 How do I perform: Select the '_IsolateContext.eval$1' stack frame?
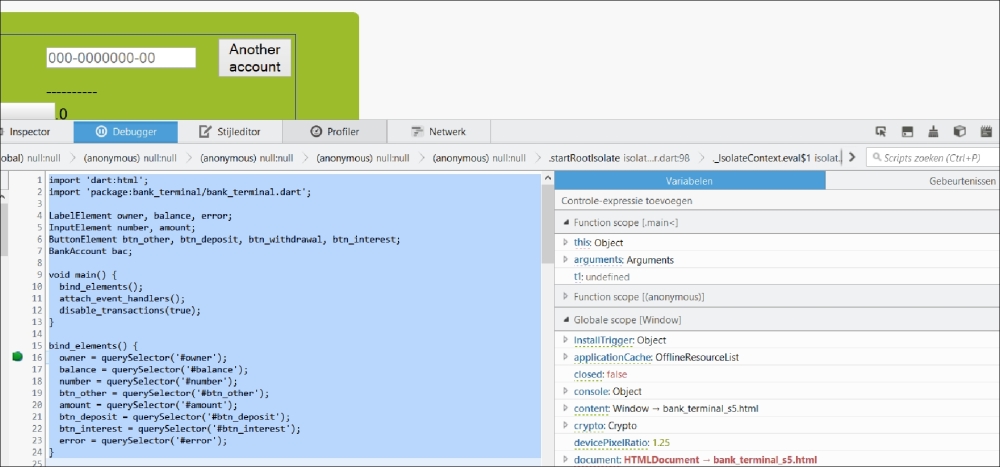tap(777, 158)
